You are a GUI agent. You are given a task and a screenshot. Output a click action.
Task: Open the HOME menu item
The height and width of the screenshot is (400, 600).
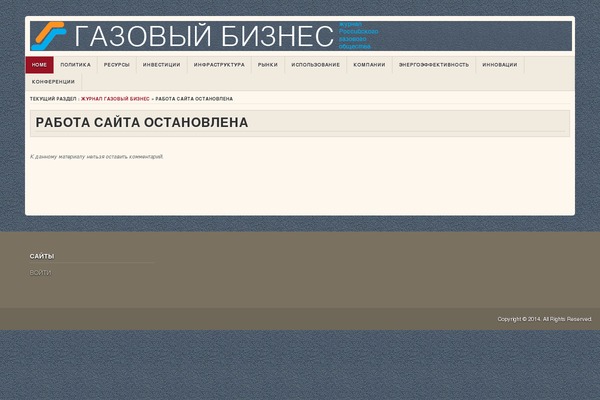(x=39, y=65)
